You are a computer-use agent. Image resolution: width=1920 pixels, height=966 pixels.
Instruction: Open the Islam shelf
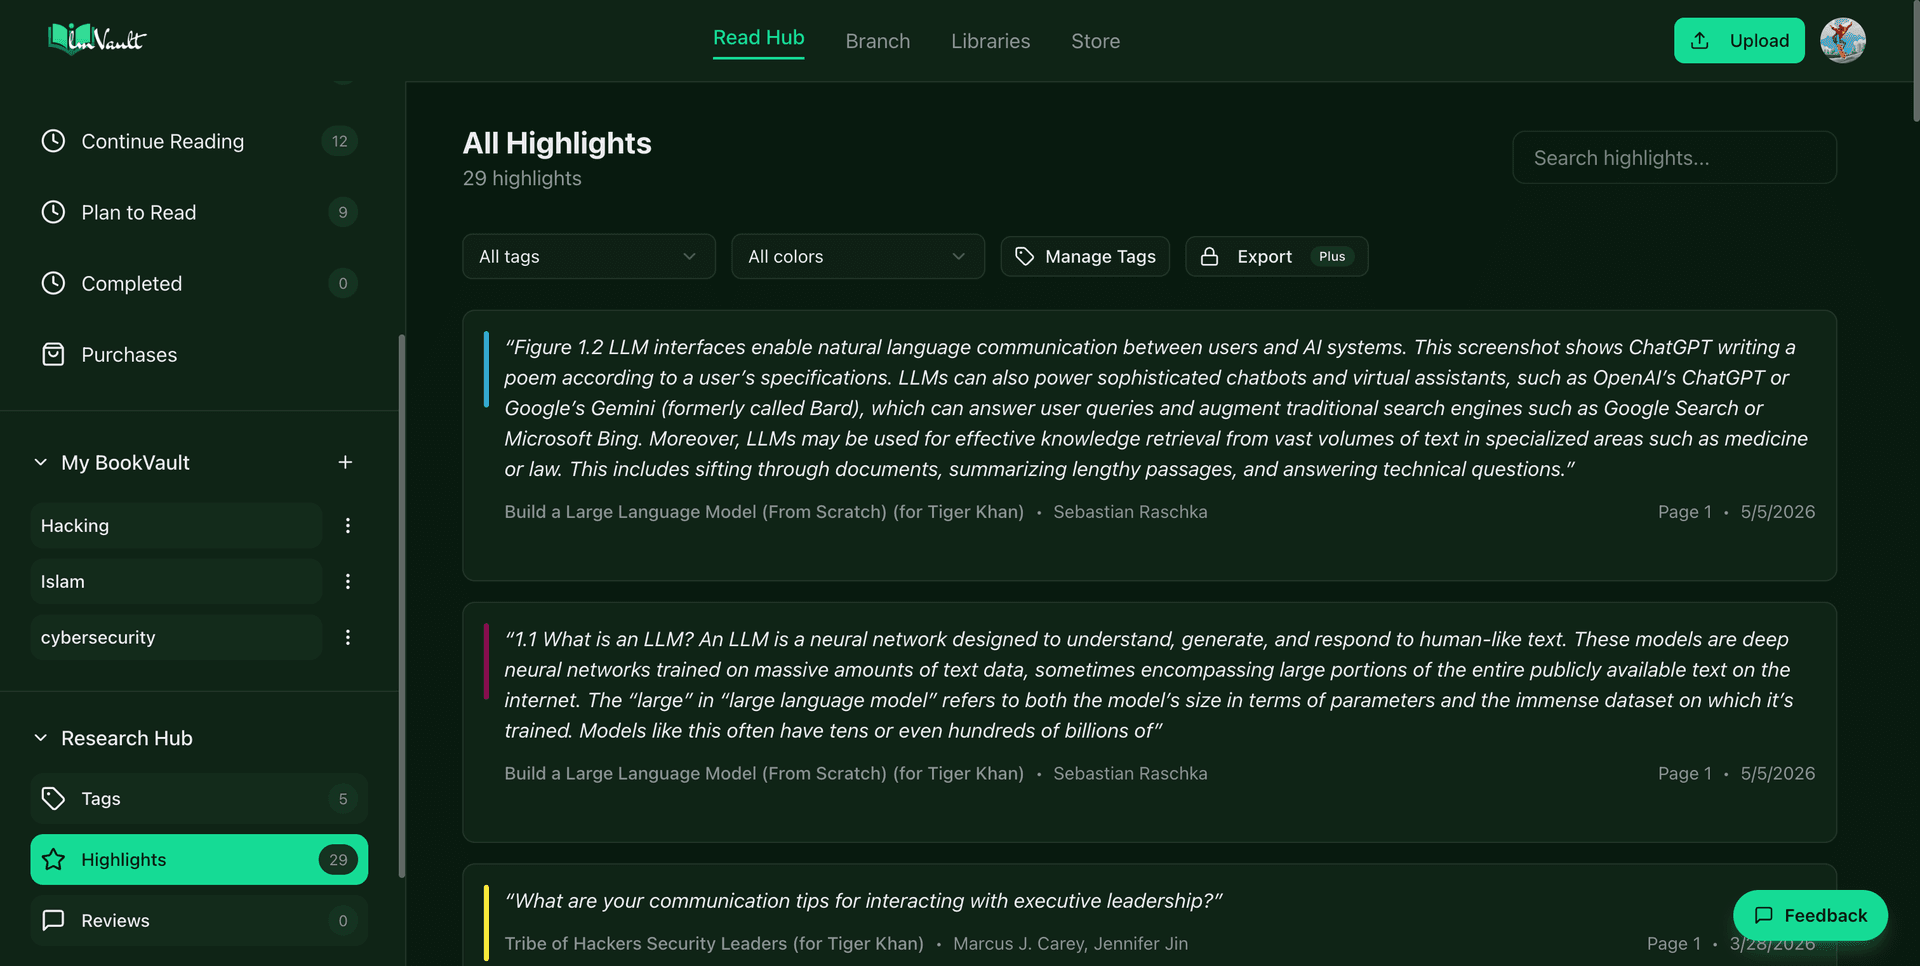coord(176,581)
